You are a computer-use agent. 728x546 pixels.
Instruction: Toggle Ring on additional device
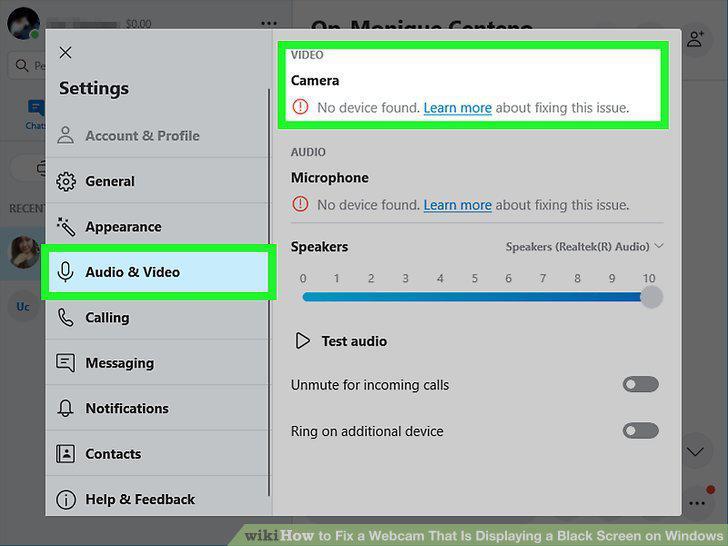(640, 431)
